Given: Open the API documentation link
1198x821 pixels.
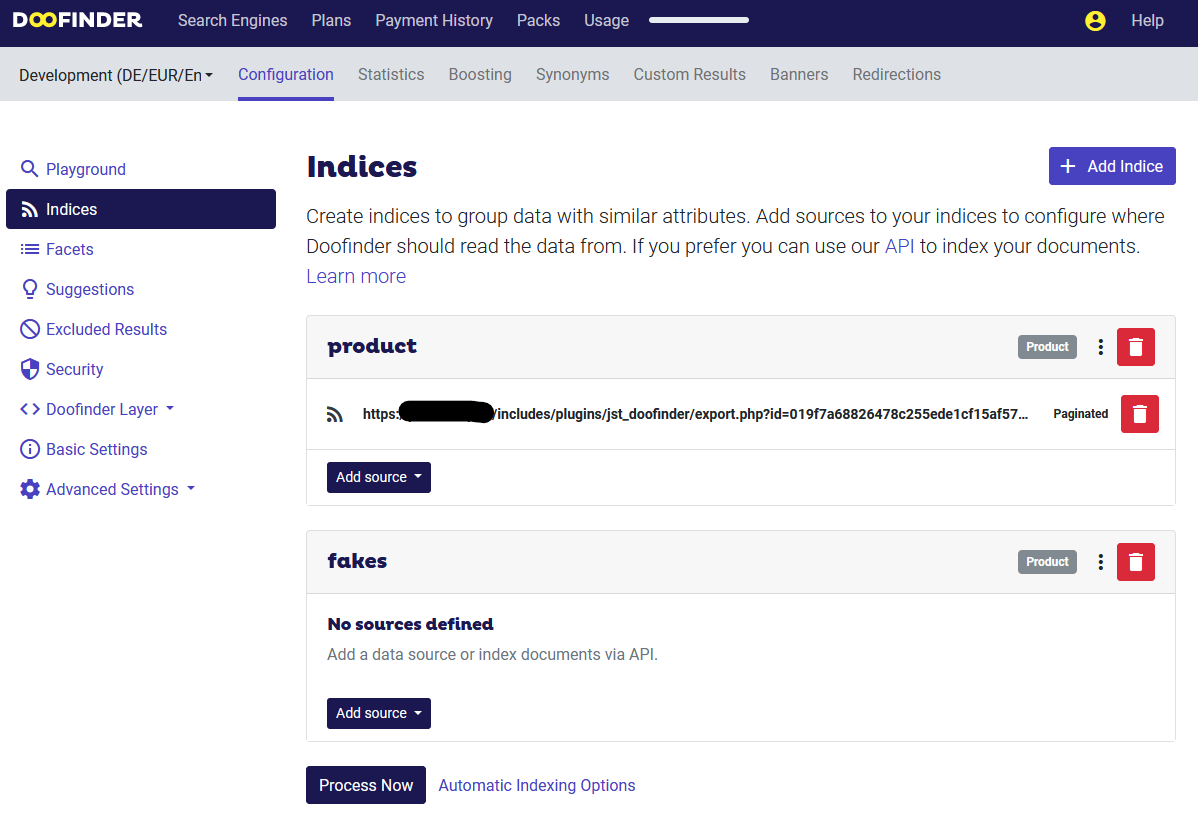Looking at the screenshot, I should (x=899, y=245).
